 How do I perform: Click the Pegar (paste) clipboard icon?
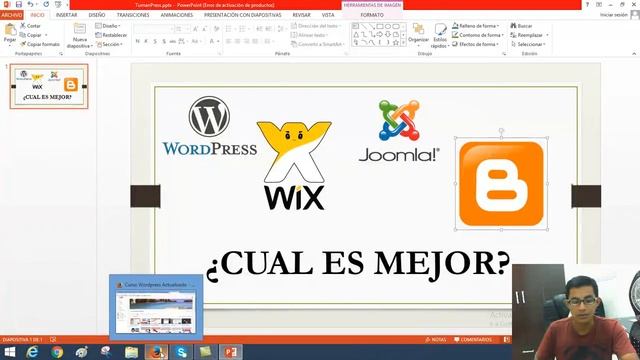tap(10, 30)
